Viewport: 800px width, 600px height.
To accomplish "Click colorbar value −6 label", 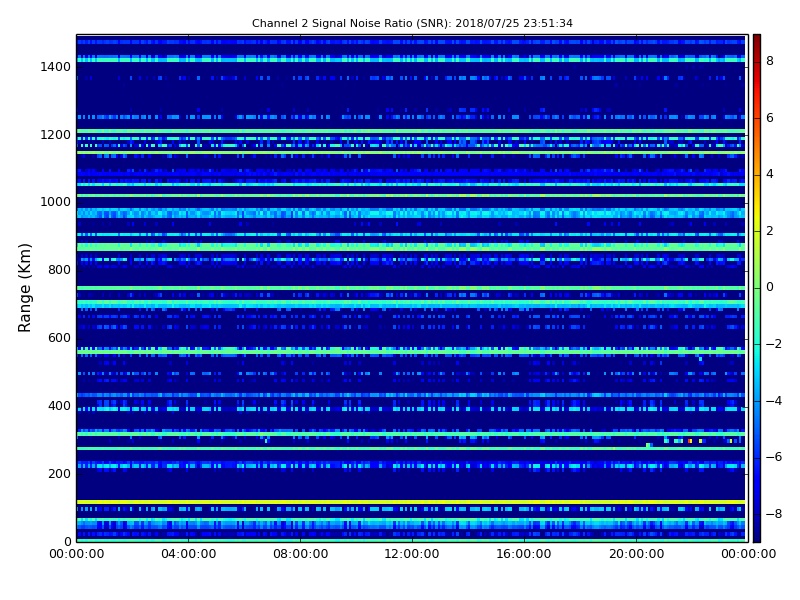I will [774, 457].
